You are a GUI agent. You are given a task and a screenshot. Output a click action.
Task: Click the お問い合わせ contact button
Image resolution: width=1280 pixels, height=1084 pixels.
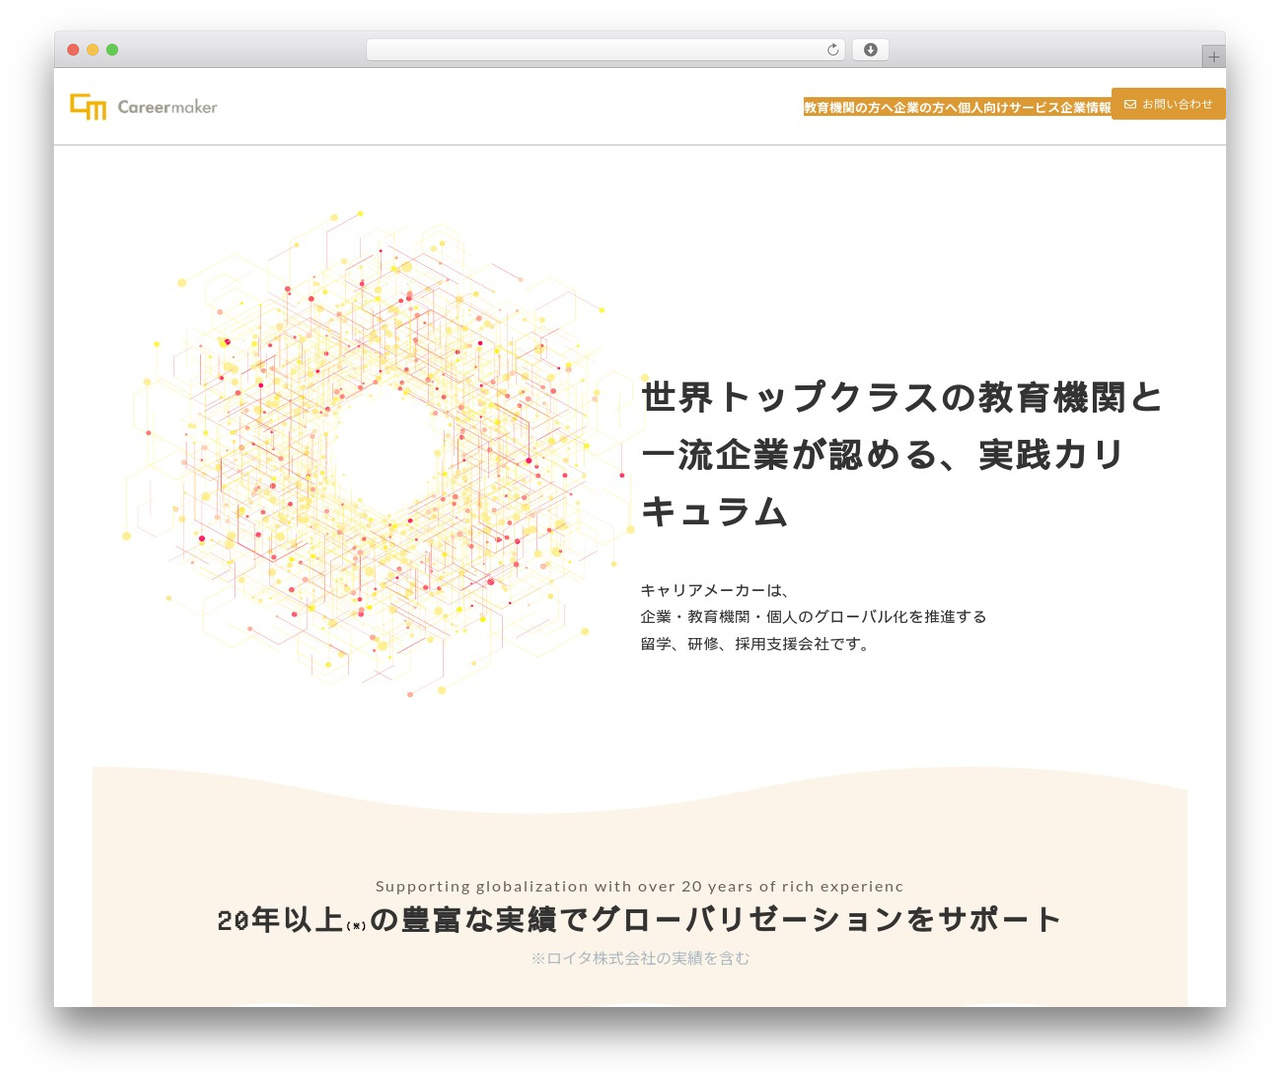click(1168, 104)
